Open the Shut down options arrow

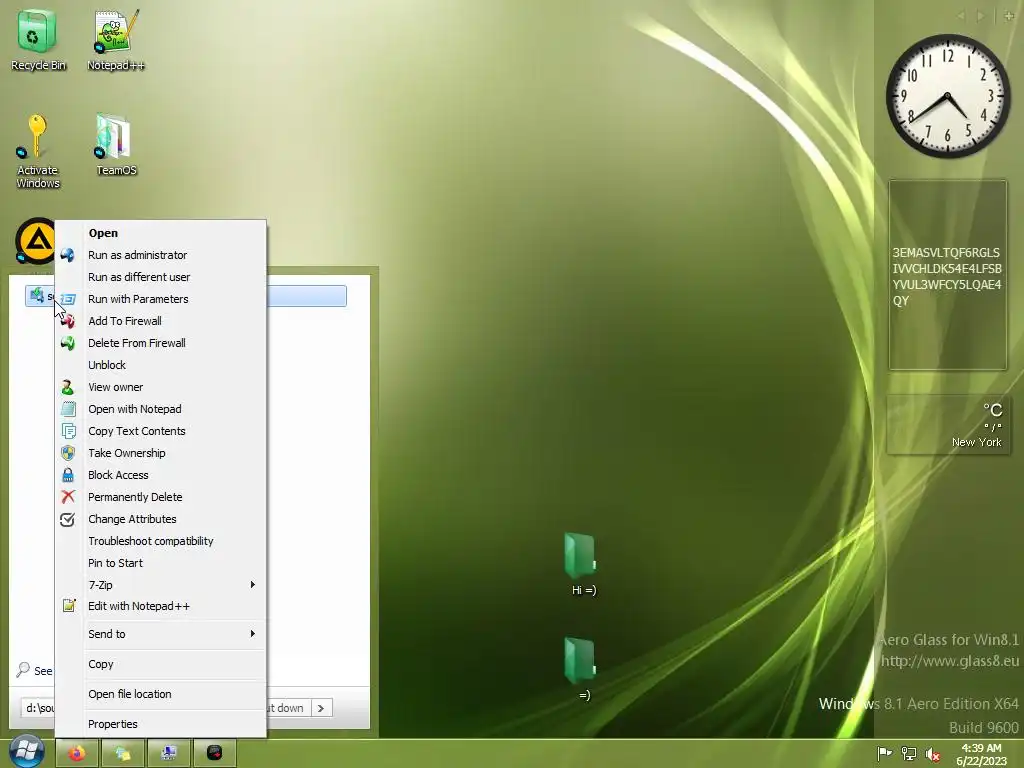(321, 708)
